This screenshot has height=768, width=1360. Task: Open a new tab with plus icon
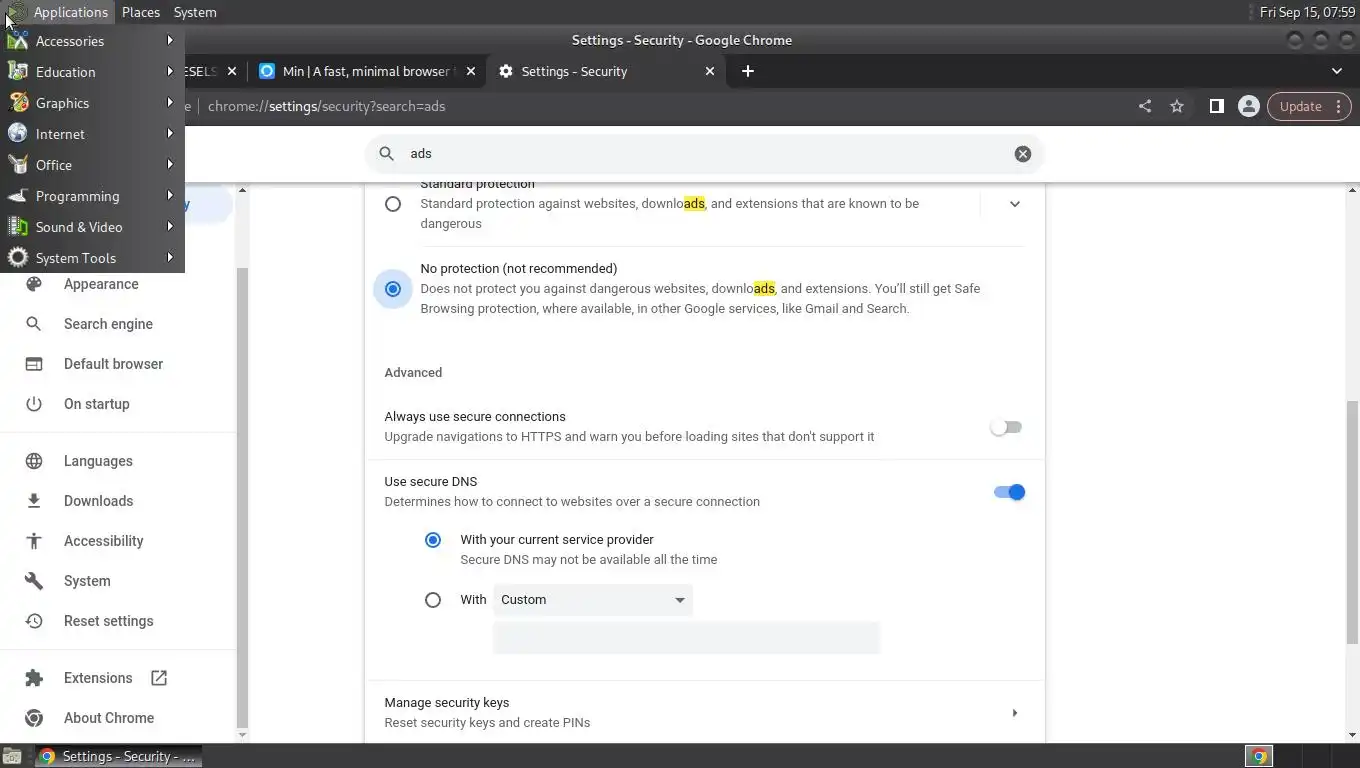748,71
